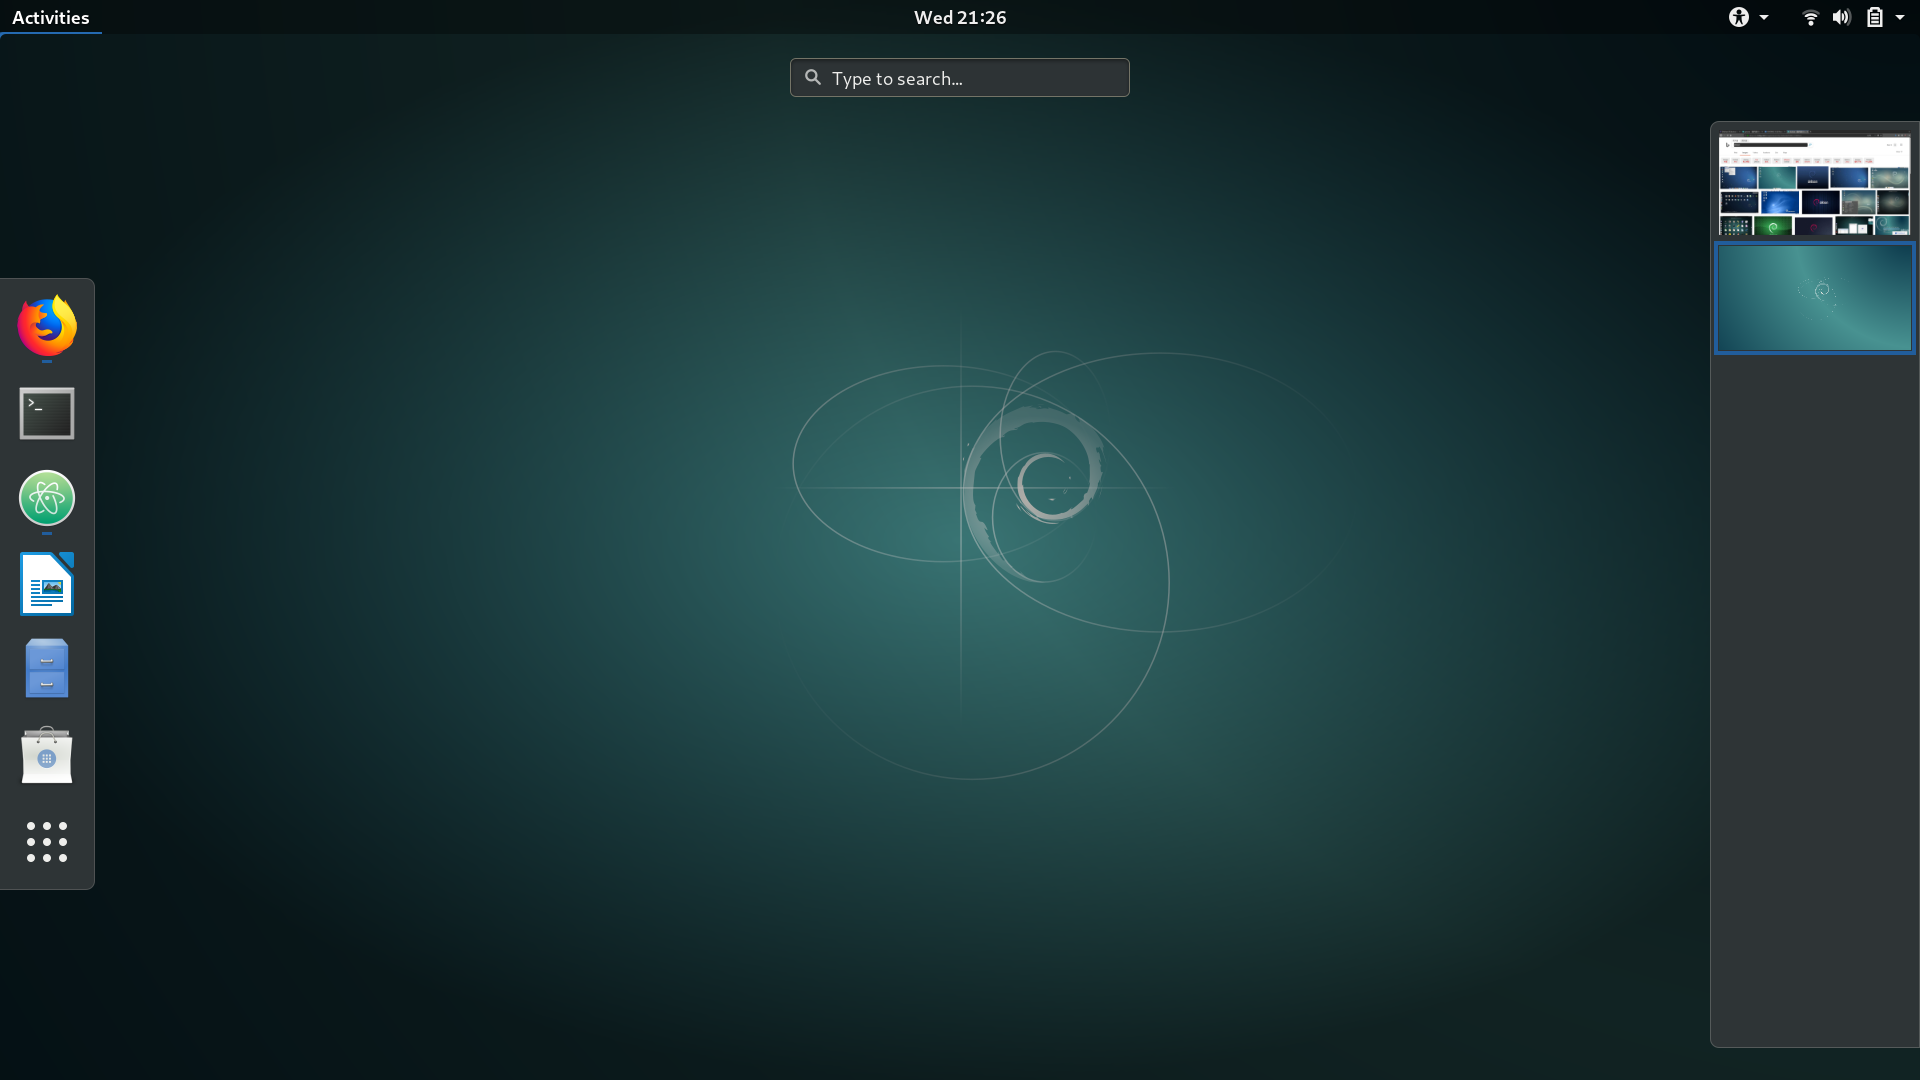The width and height of the screenshot is (1920, 1080).
Task: Launch Firefox from the dash
Action: [x=47, y=326]
